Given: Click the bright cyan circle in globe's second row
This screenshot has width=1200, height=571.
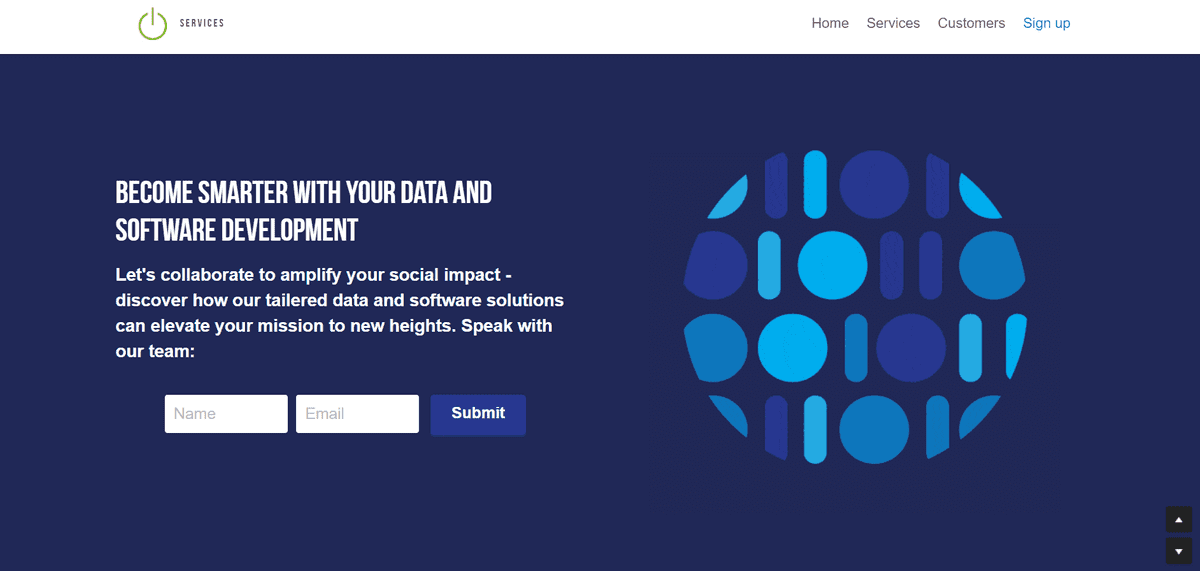Looking at the screenshot, I should tap(832, 265).
